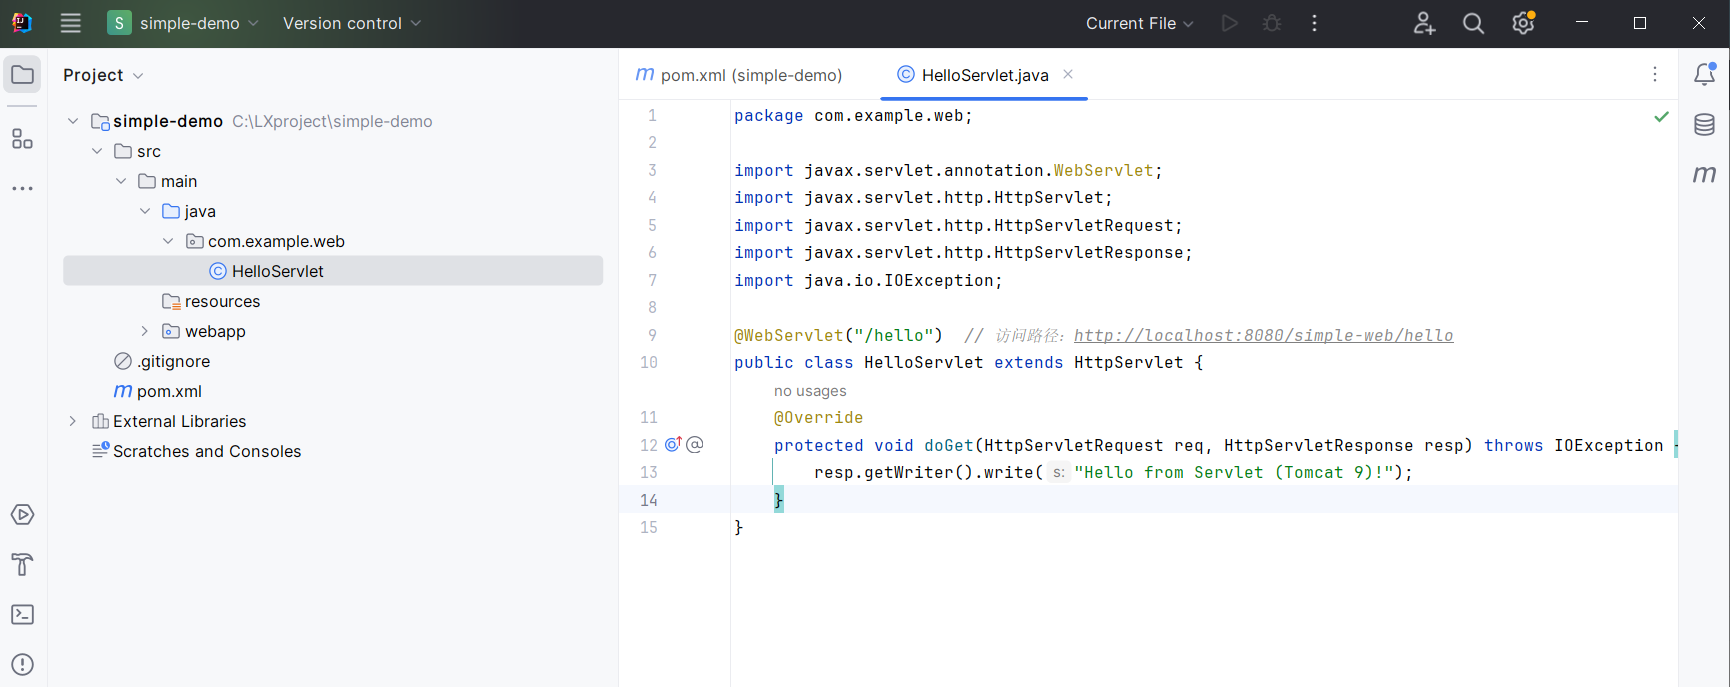
Task: Expand the webapp folder
Action: [145, 331]
